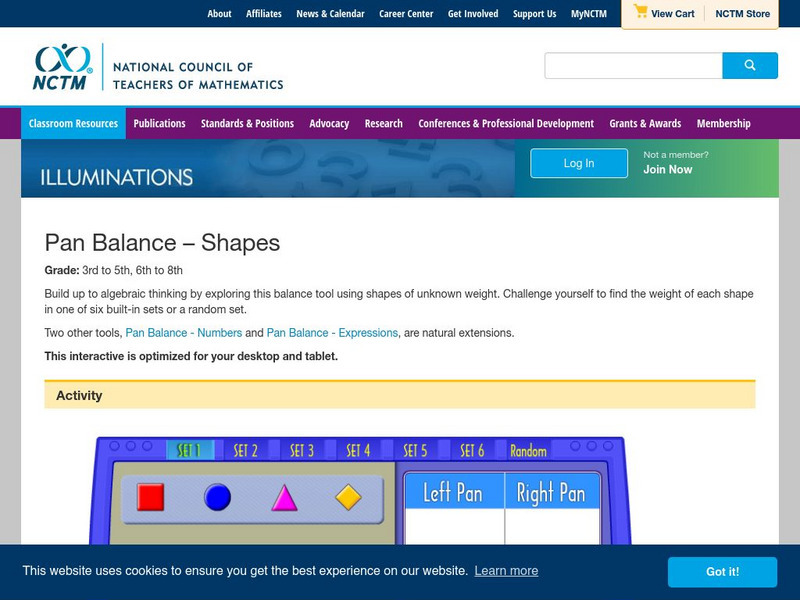800x600 pixels.
Task: Select the red square shape
Action: pyautogui.click(x=151, y=497)
